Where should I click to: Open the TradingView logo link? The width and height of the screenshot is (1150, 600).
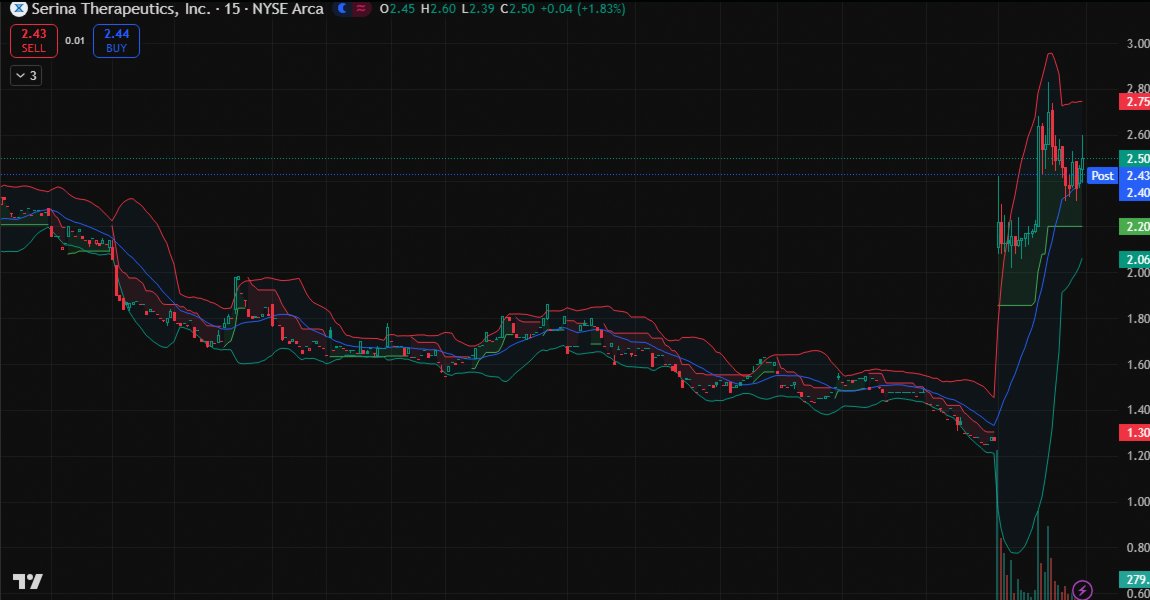(x=28, y=582)
